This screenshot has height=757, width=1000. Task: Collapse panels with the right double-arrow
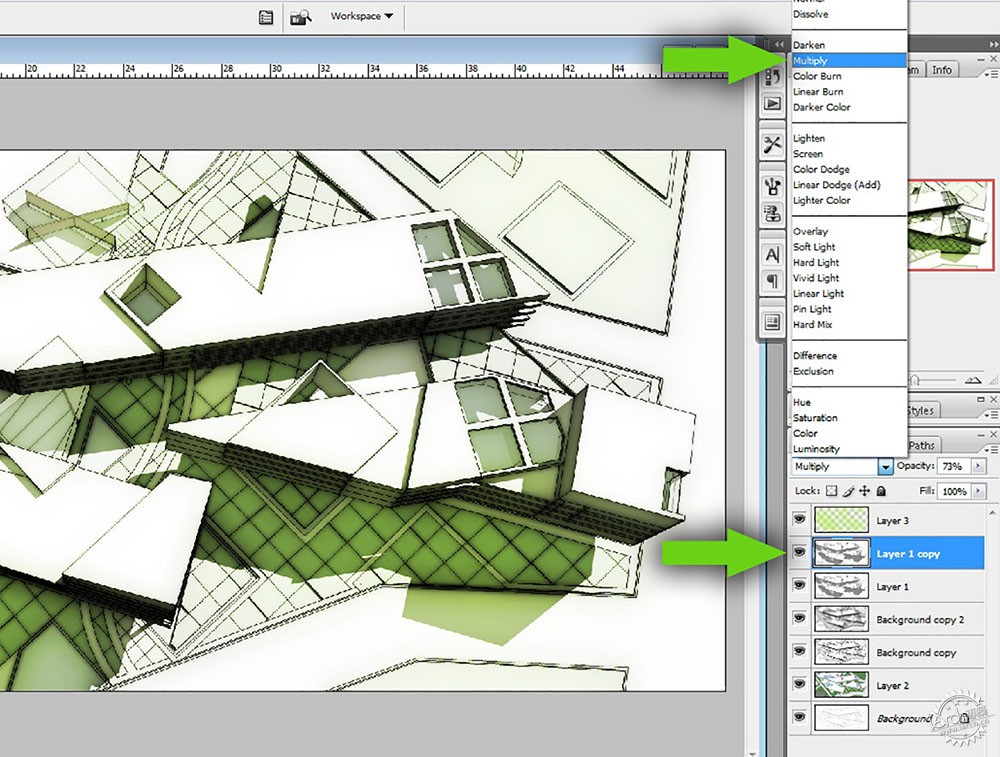[x=994, y=44]
